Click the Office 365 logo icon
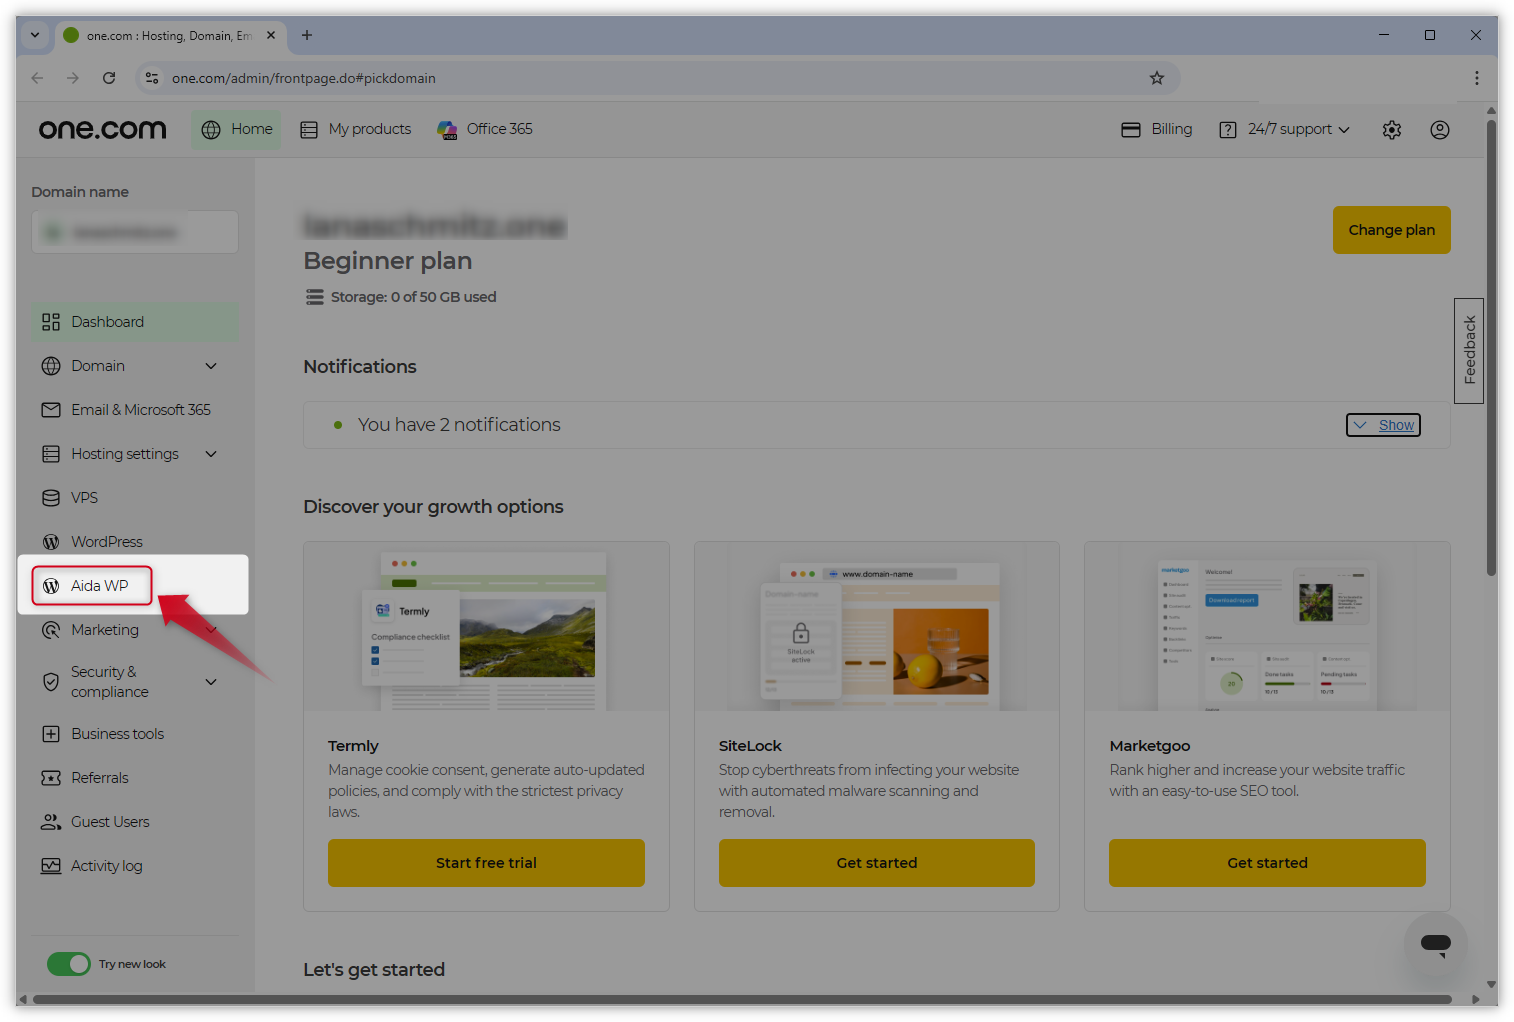This screenshot has height=1022, width=1514. pyautogui.click(x=447, y=130)
